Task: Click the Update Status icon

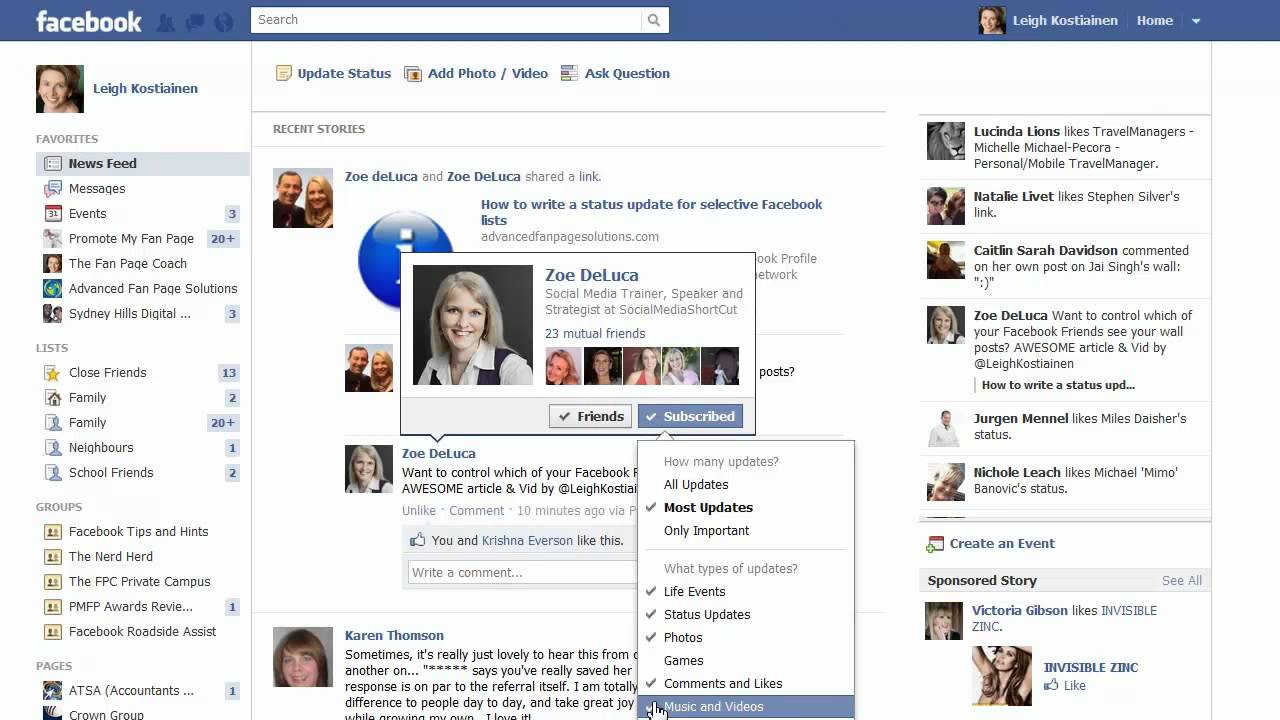Action: point(284,73)
